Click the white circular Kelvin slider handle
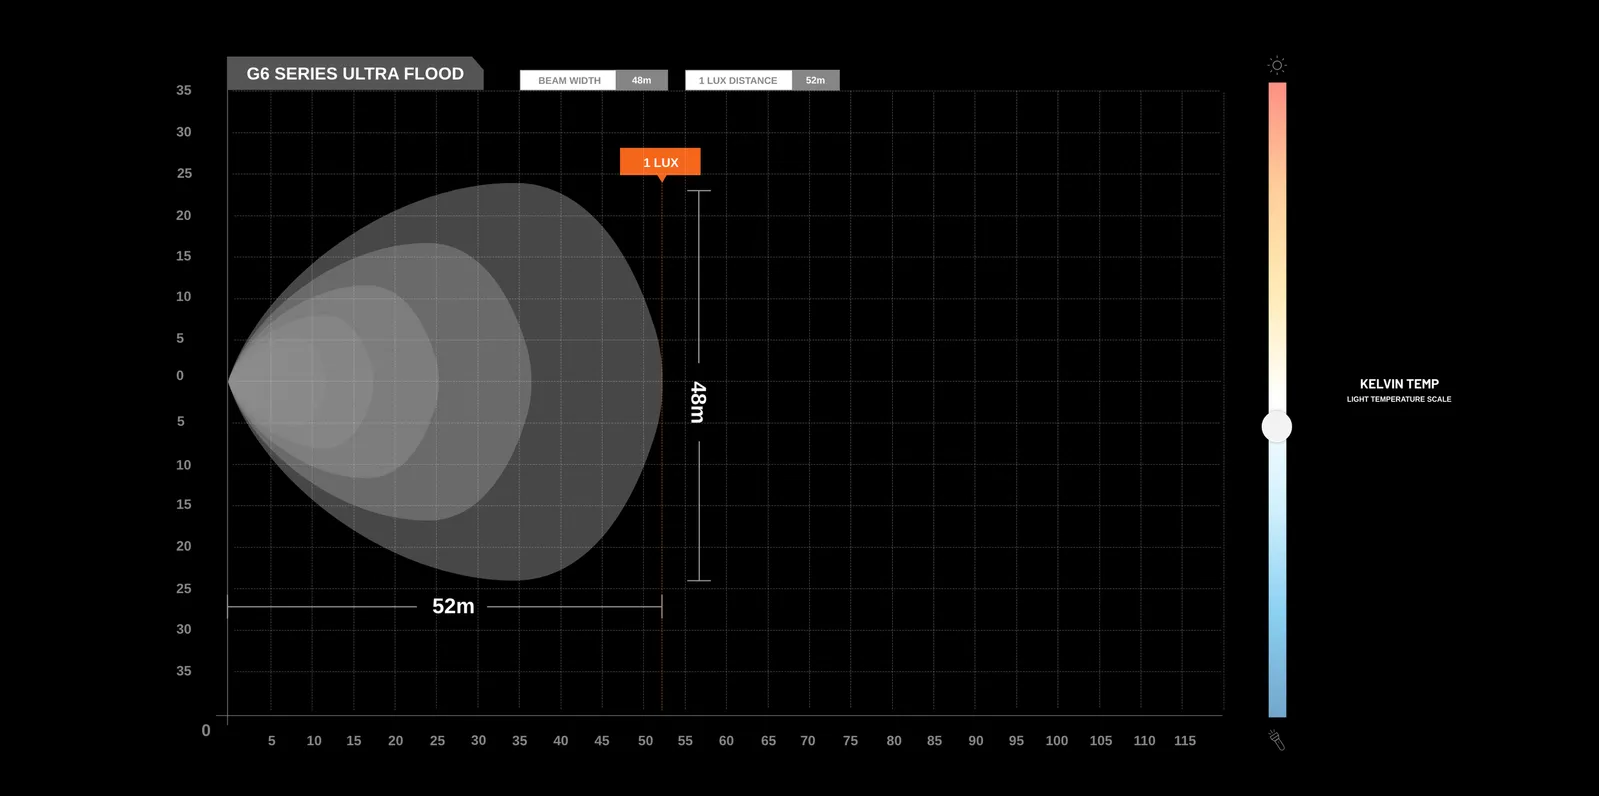 point(1277,427)
